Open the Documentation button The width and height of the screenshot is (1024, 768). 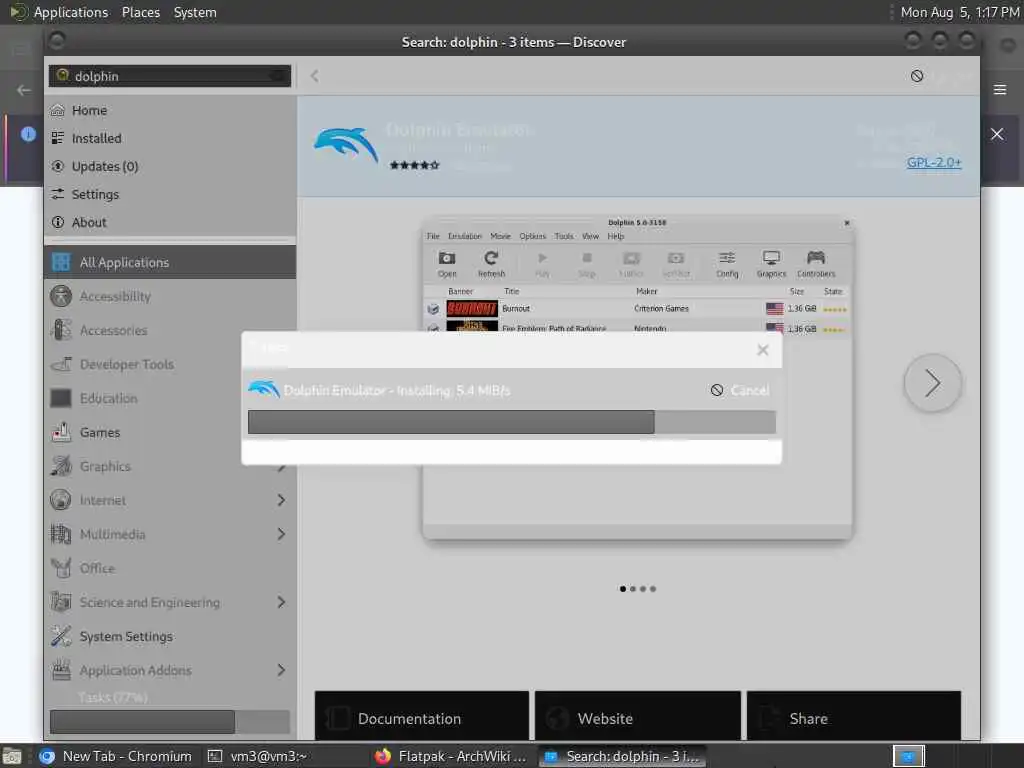tap(422, 716)
